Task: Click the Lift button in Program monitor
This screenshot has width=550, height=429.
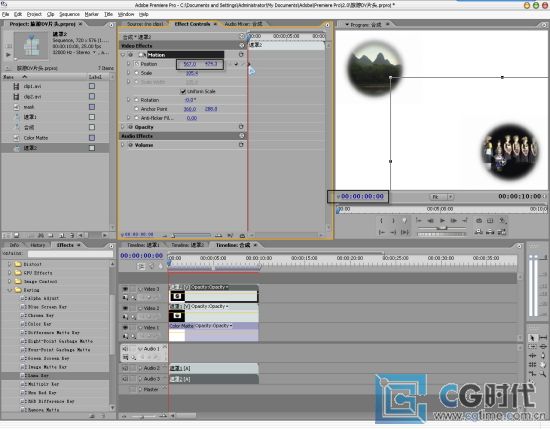Action: 478,232
